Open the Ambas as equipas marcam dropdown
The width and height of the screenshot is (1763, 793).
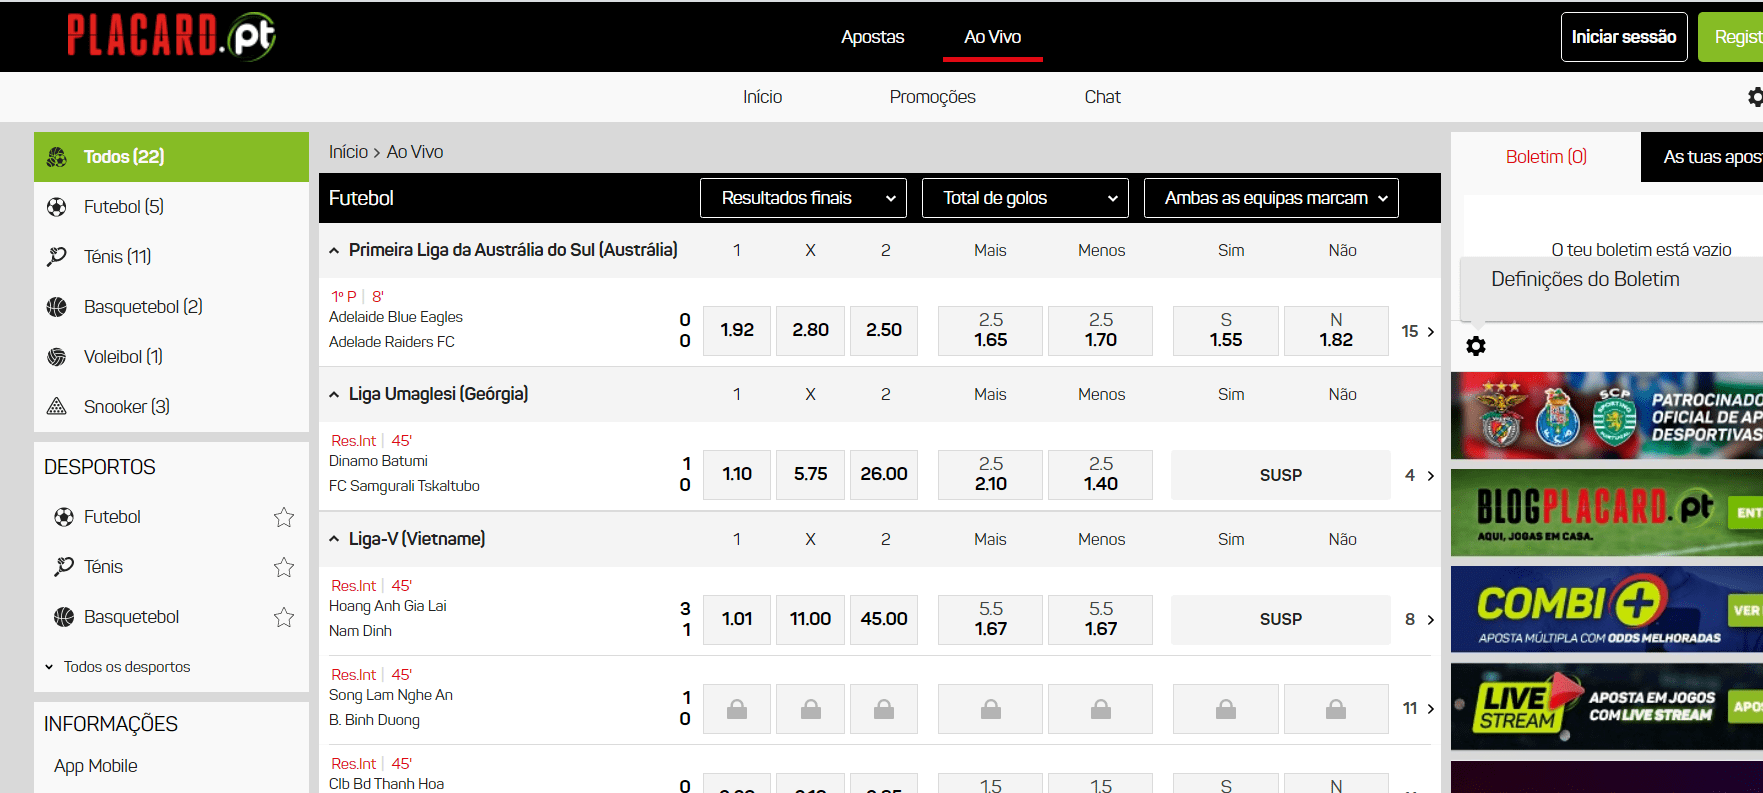1271,198
